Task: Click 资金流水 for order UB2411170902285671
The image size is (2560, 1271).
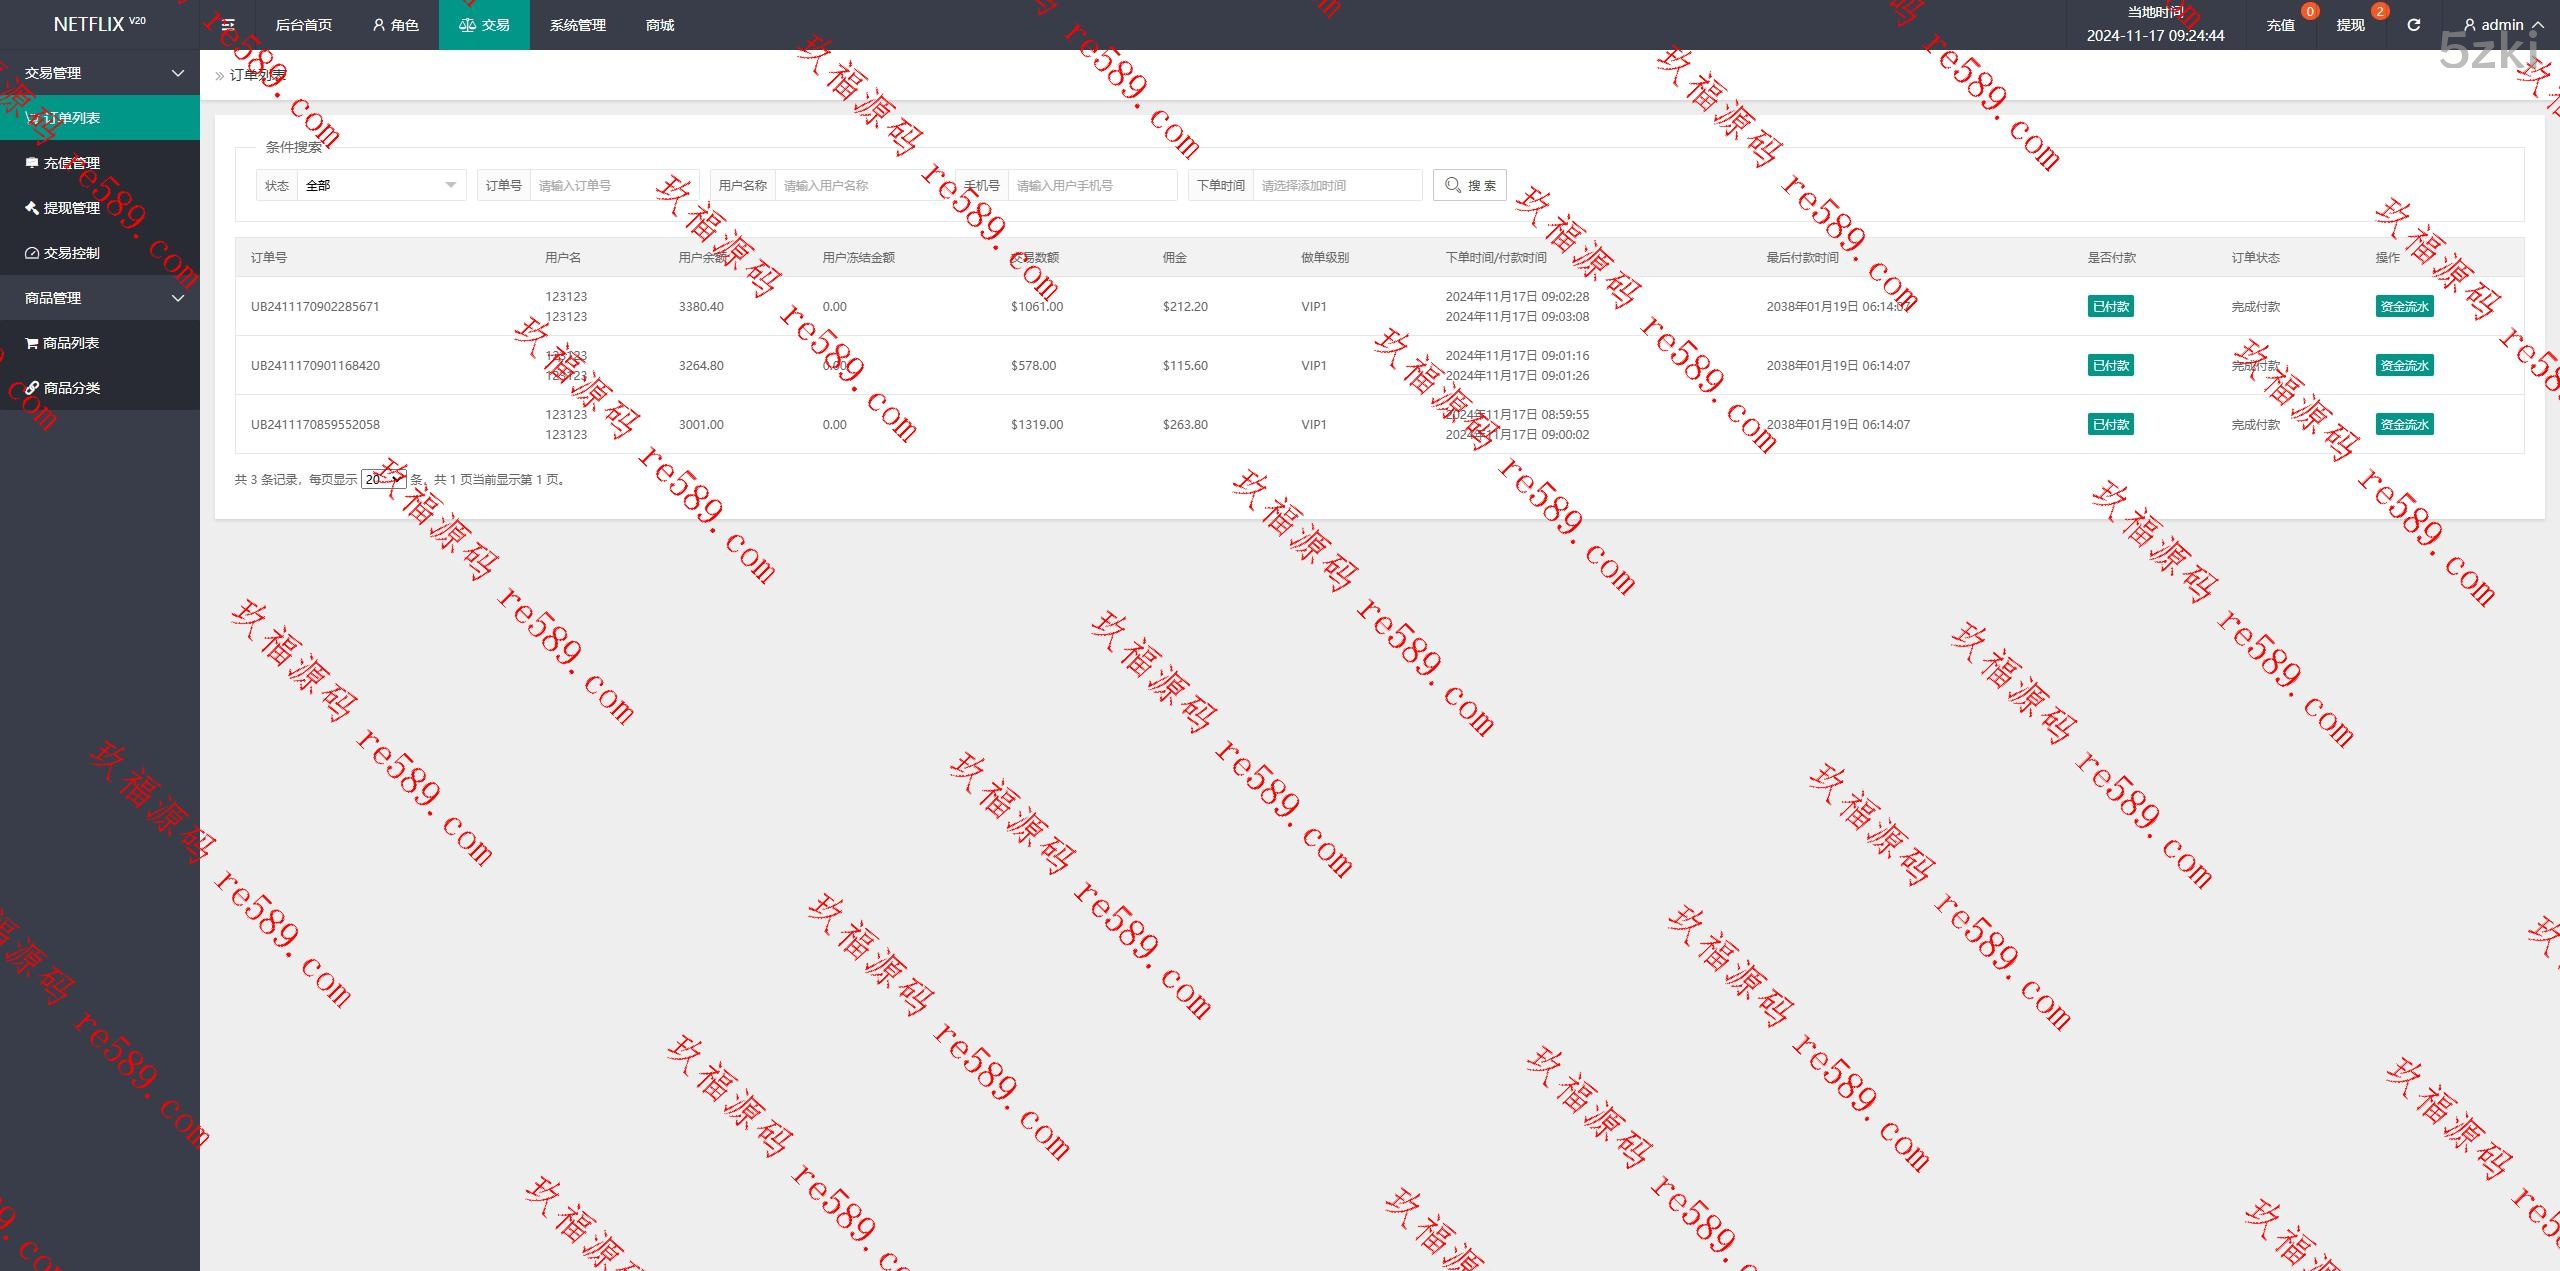Action: click(x=2404, y=307)
